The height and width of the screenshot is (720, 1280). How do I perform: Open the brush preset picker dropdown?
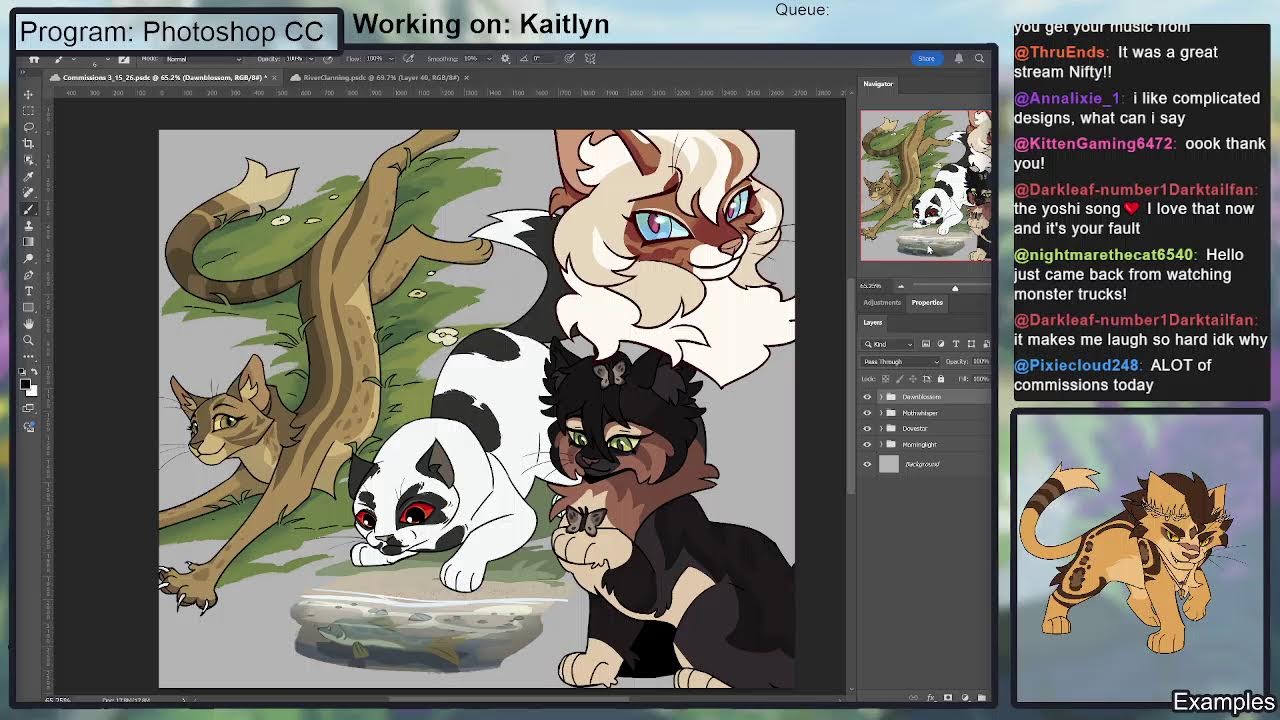point(107,58)
